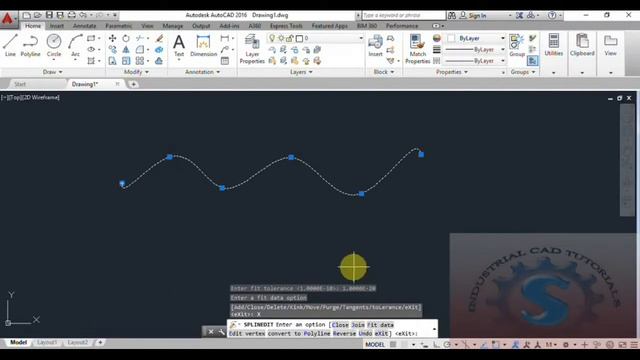The height and width of the screenshot is (360, 640).
Task: Switch to the Layout1 tab
Action: tap(47, 342)
